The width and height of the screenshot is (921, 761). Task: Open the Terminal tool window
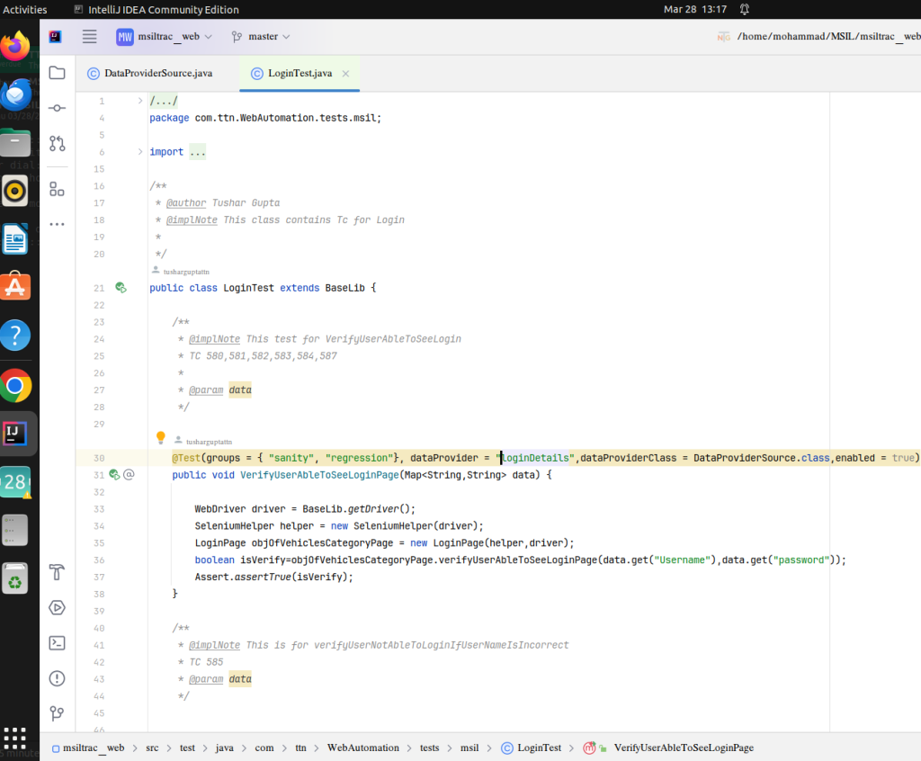tap(57, 643)
